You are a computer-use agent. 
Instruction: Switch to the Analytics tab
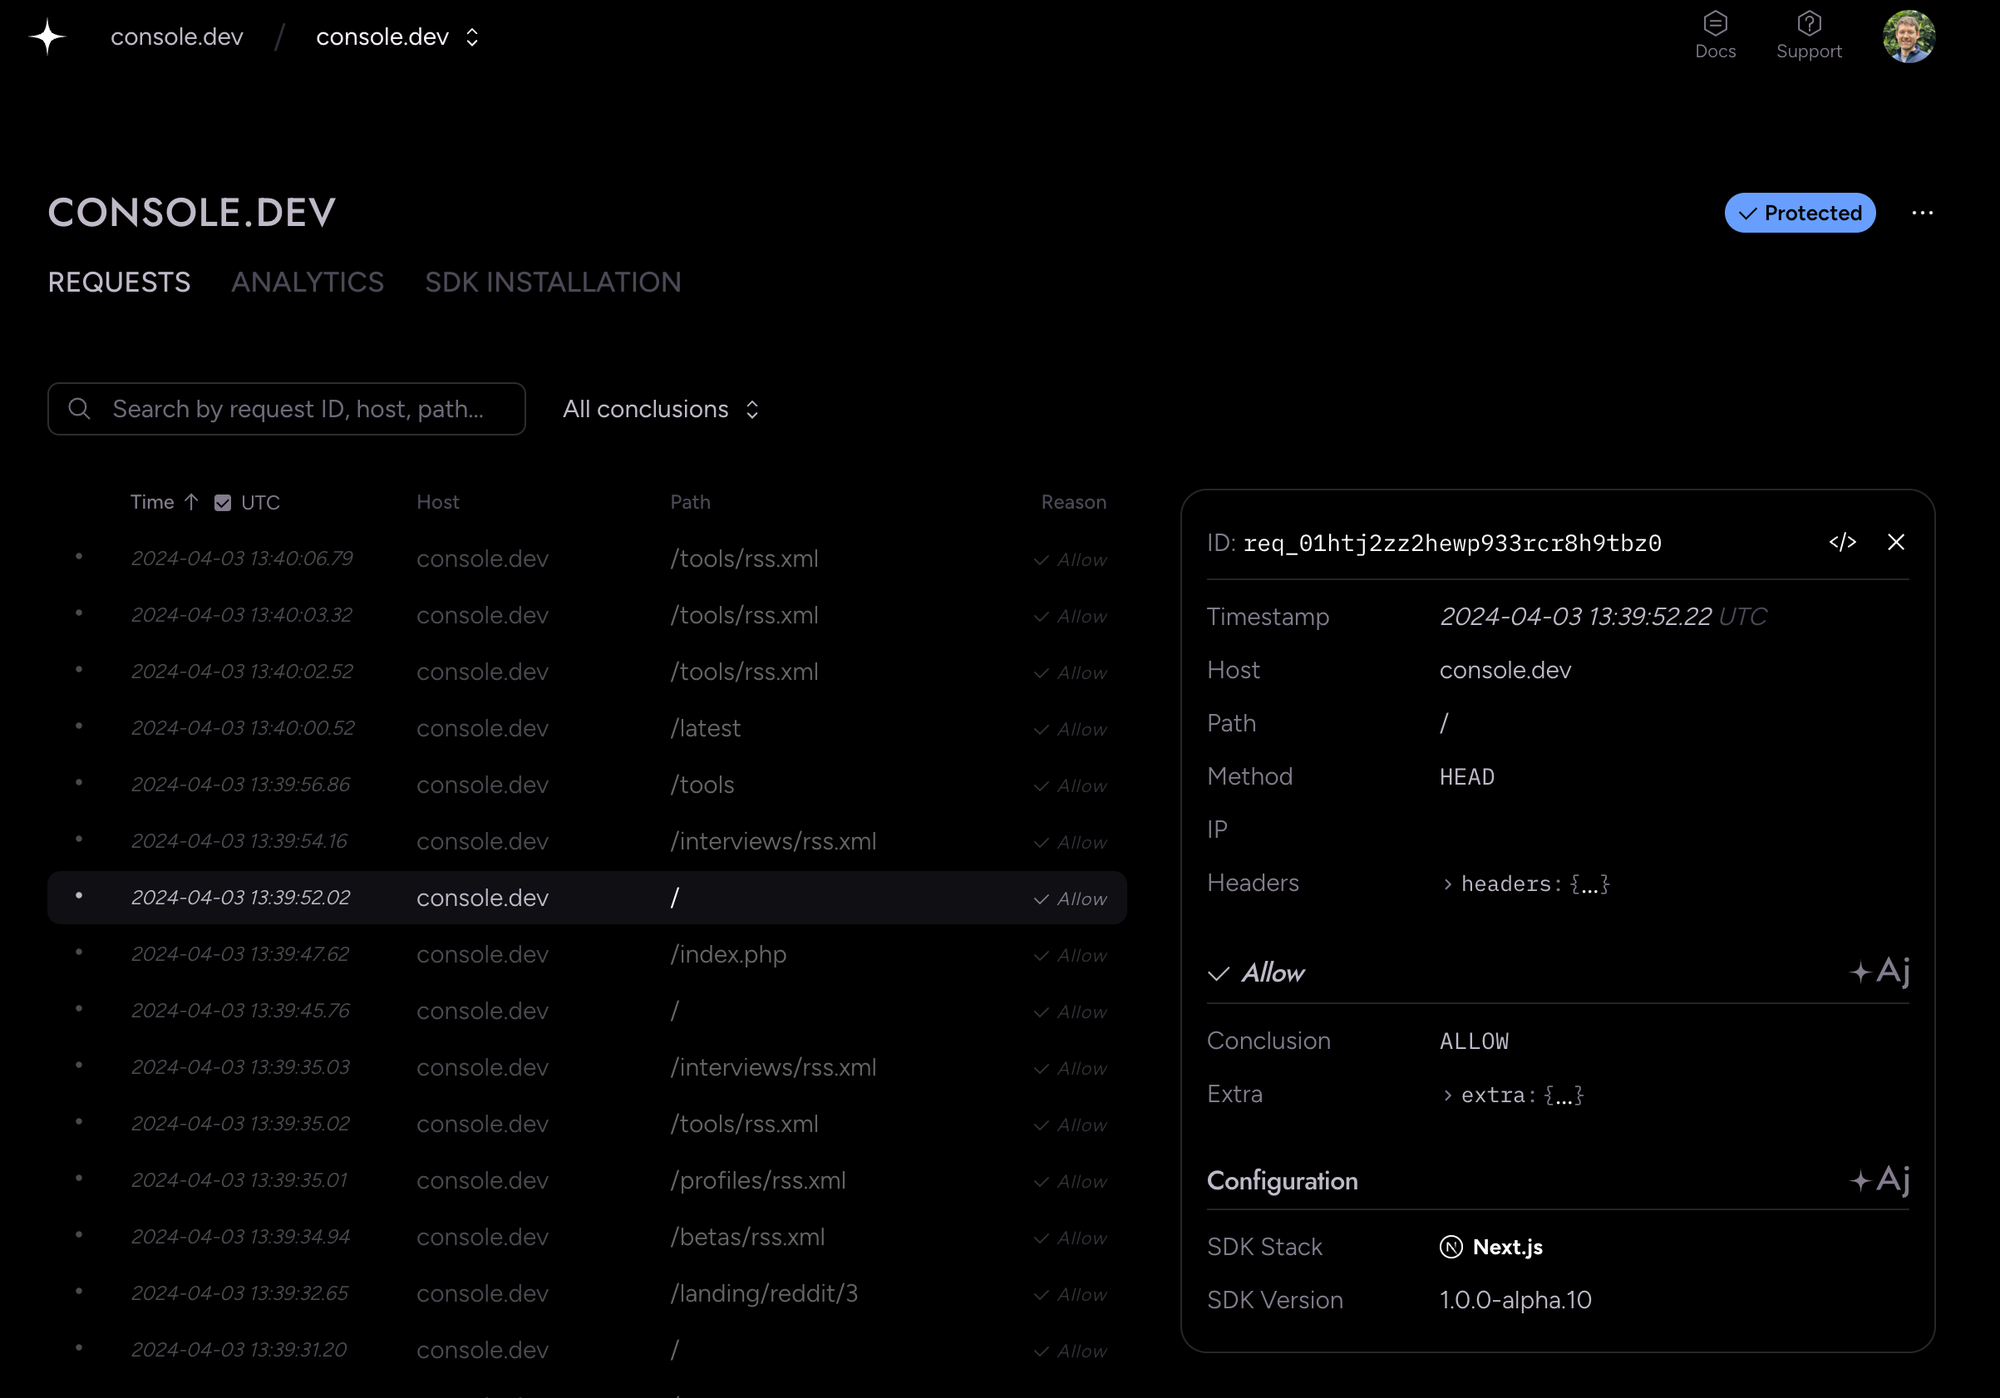point(307,282)
